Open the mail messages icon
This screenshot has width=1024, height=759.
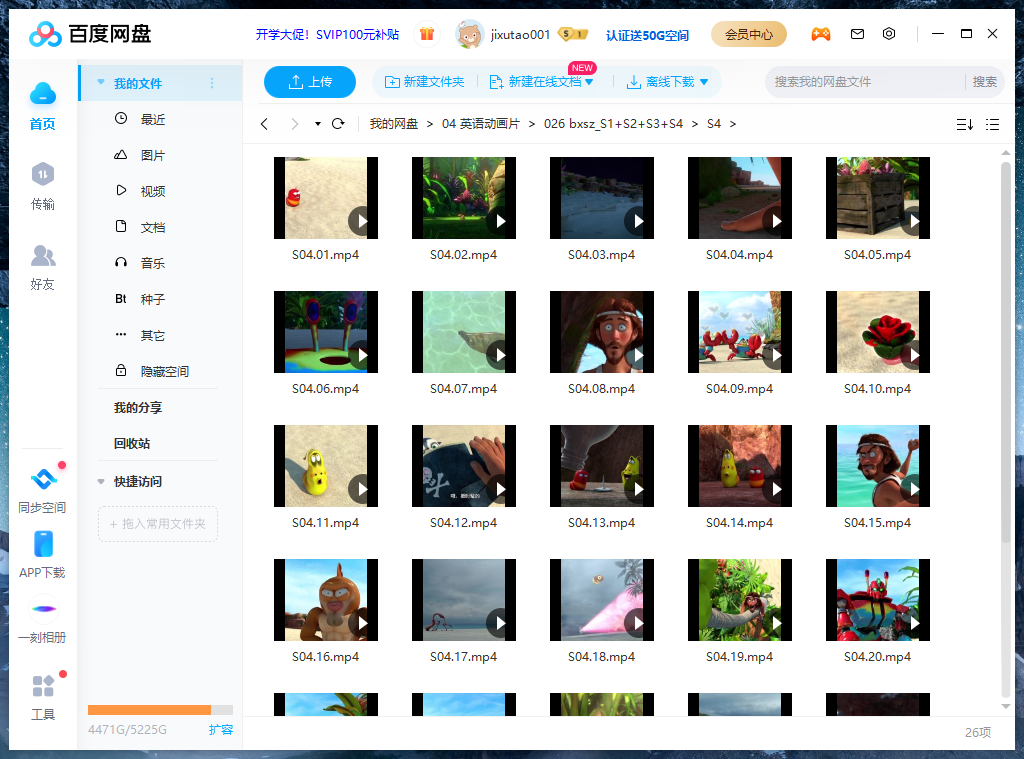857,34
